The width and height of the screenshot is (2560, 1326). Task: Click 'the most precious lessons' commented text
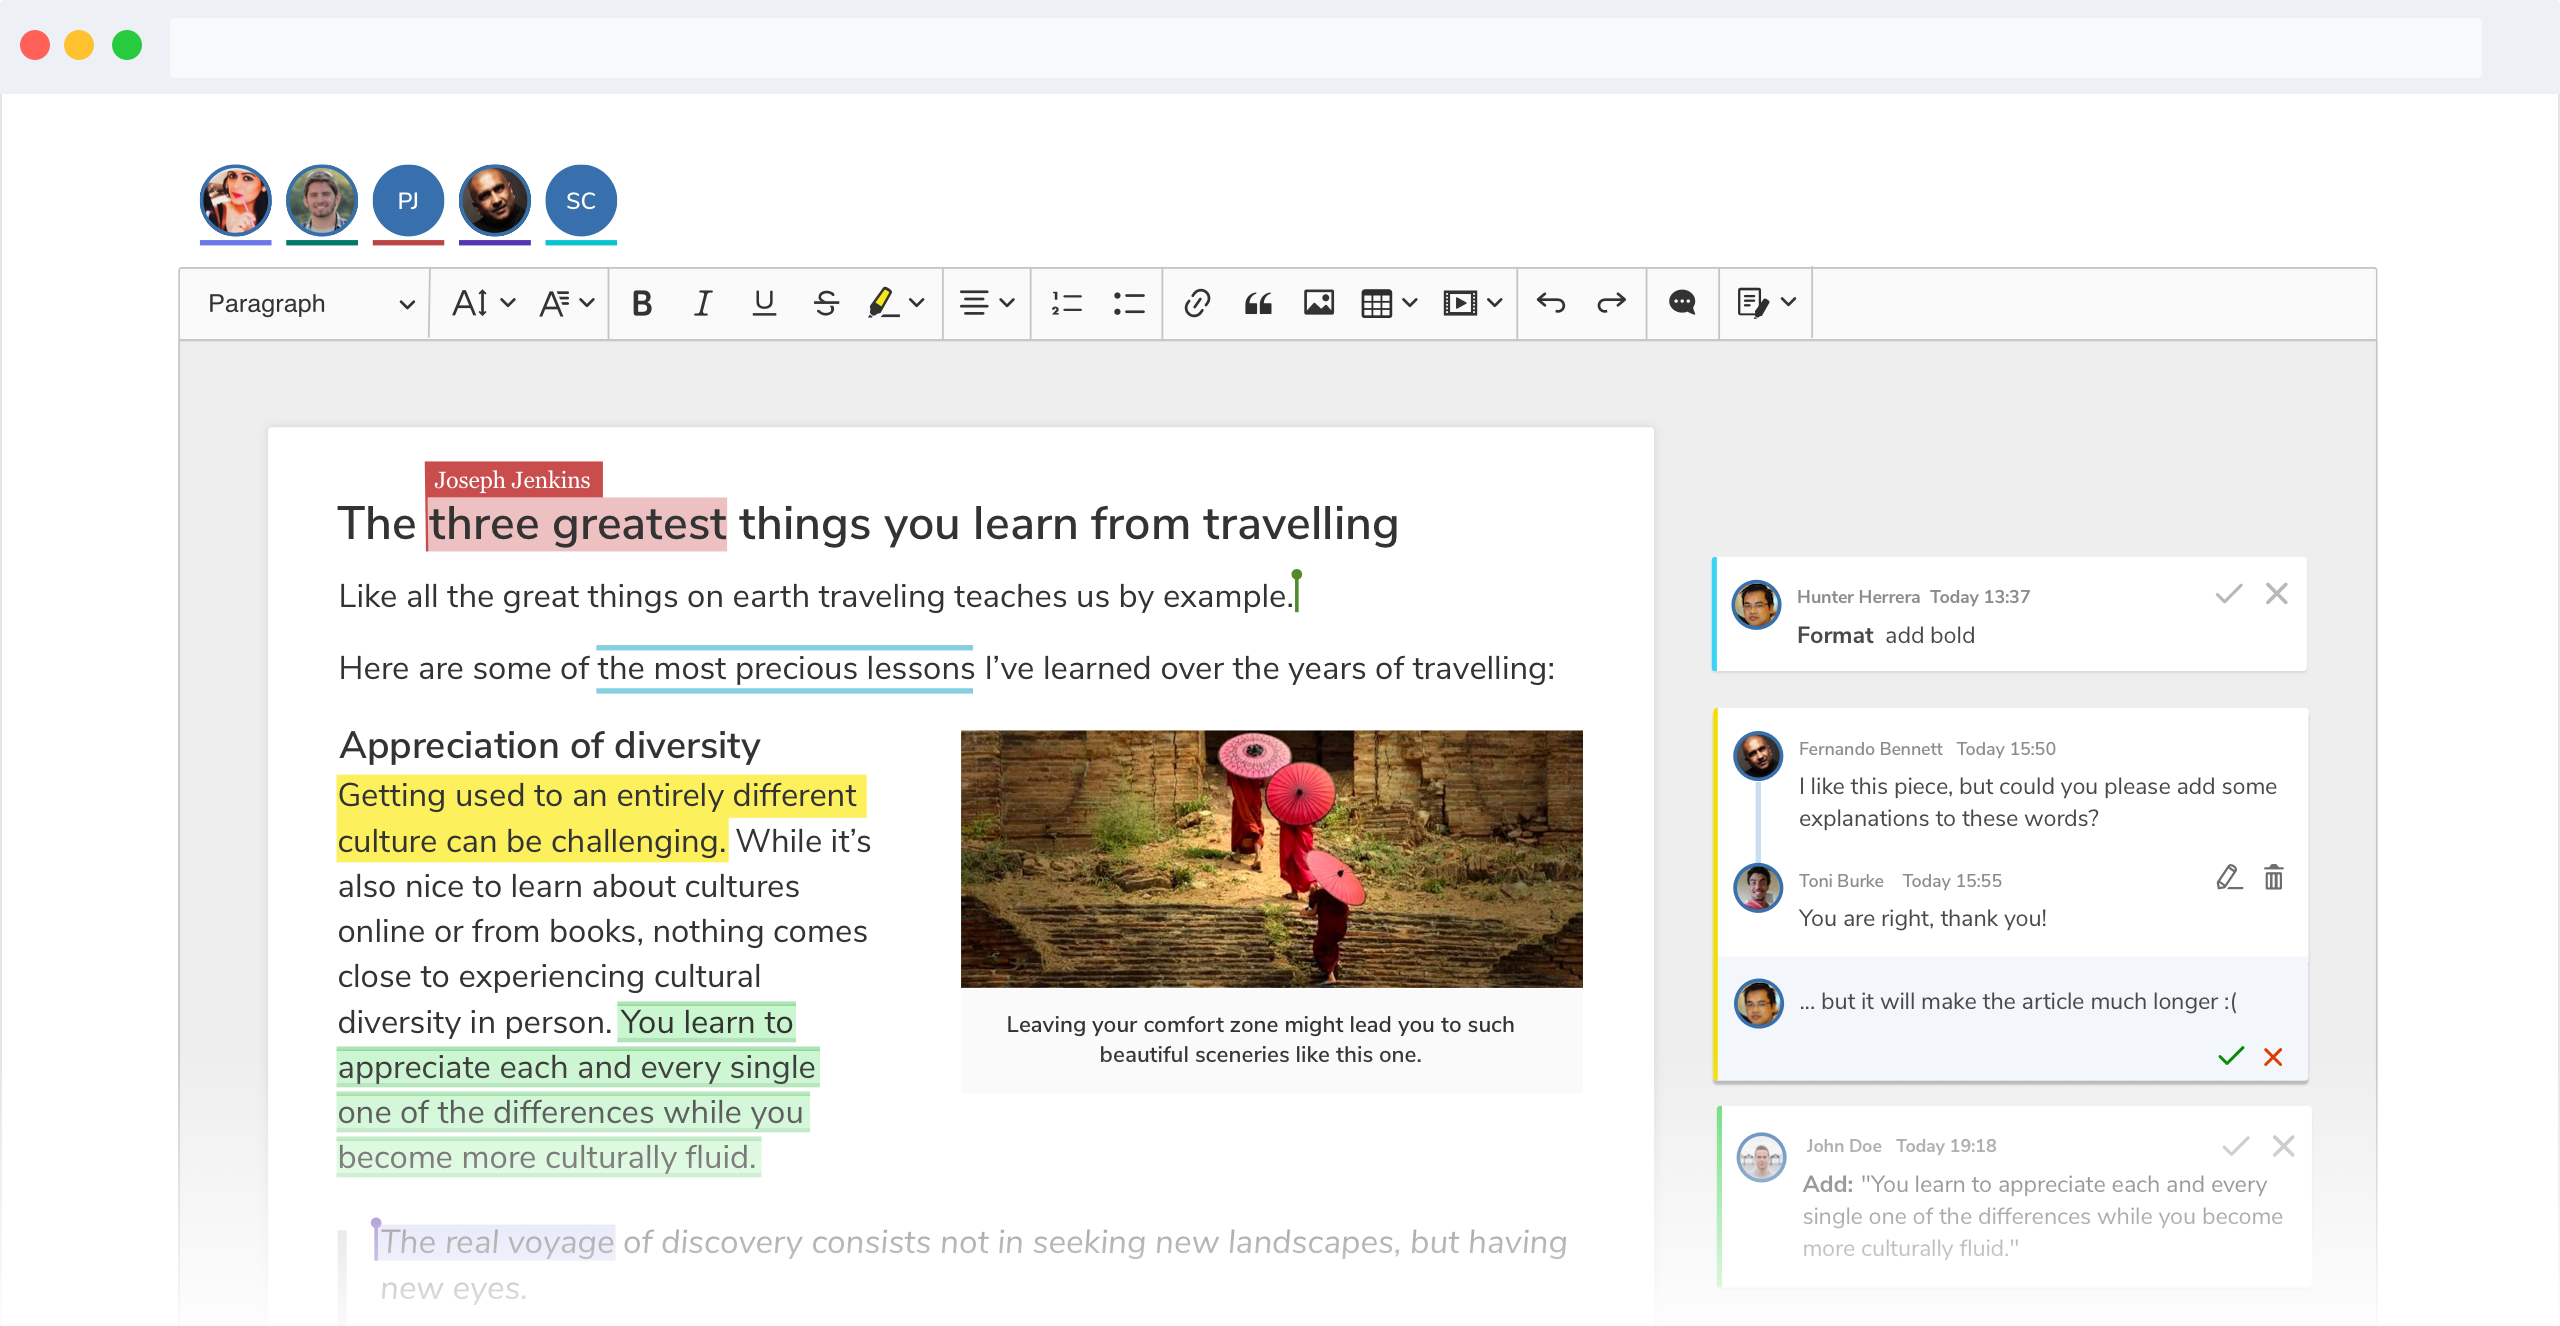point(785,668)
